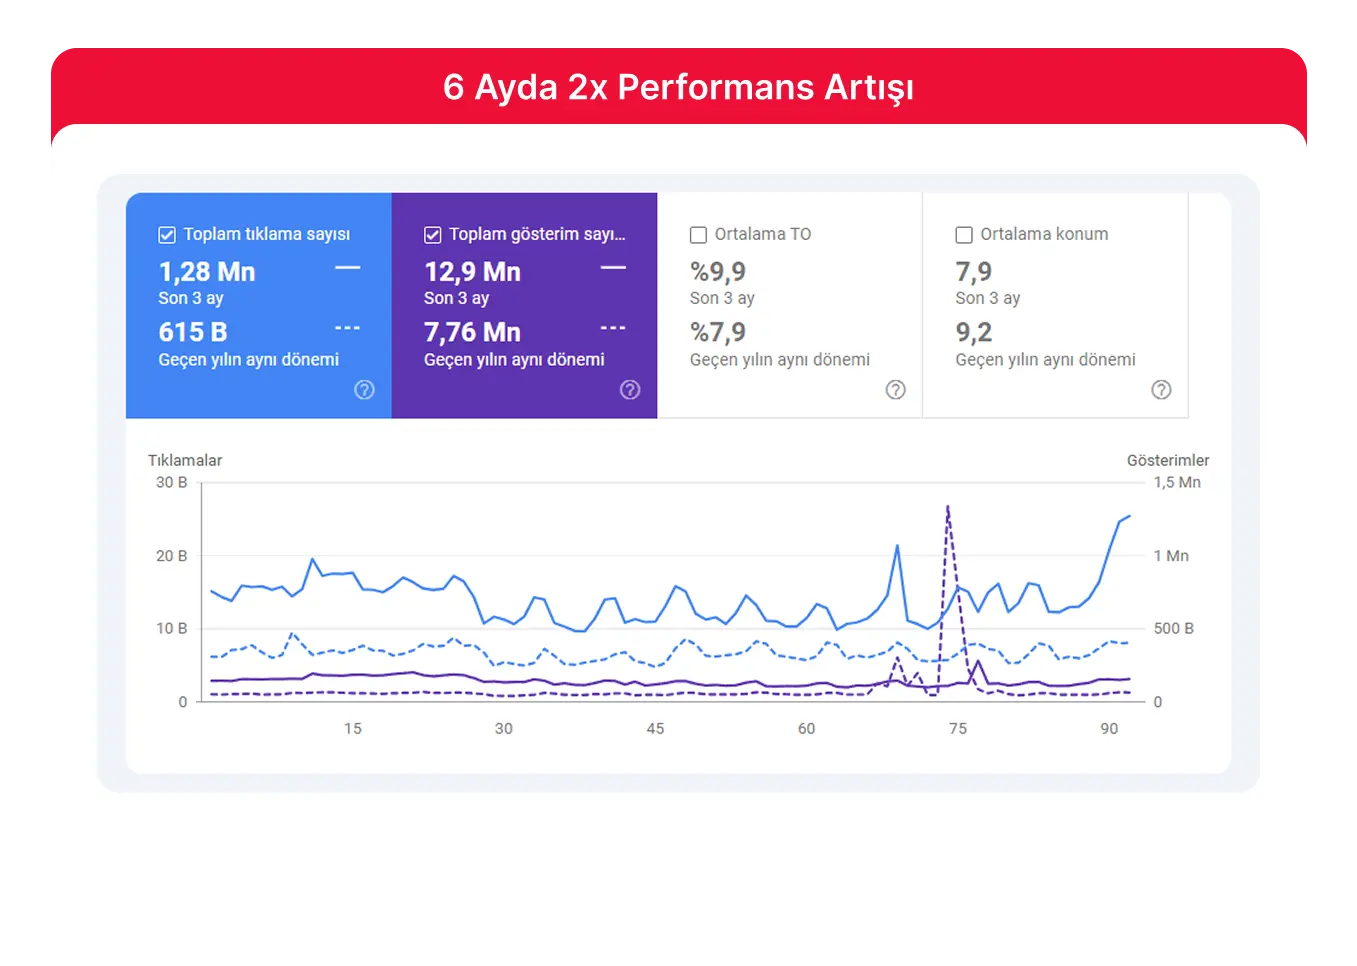This screenshot has height=966, width=1357.
Task: Click the 6 Ayda 2x Performans Artışı banner
Action: (678, 88)
